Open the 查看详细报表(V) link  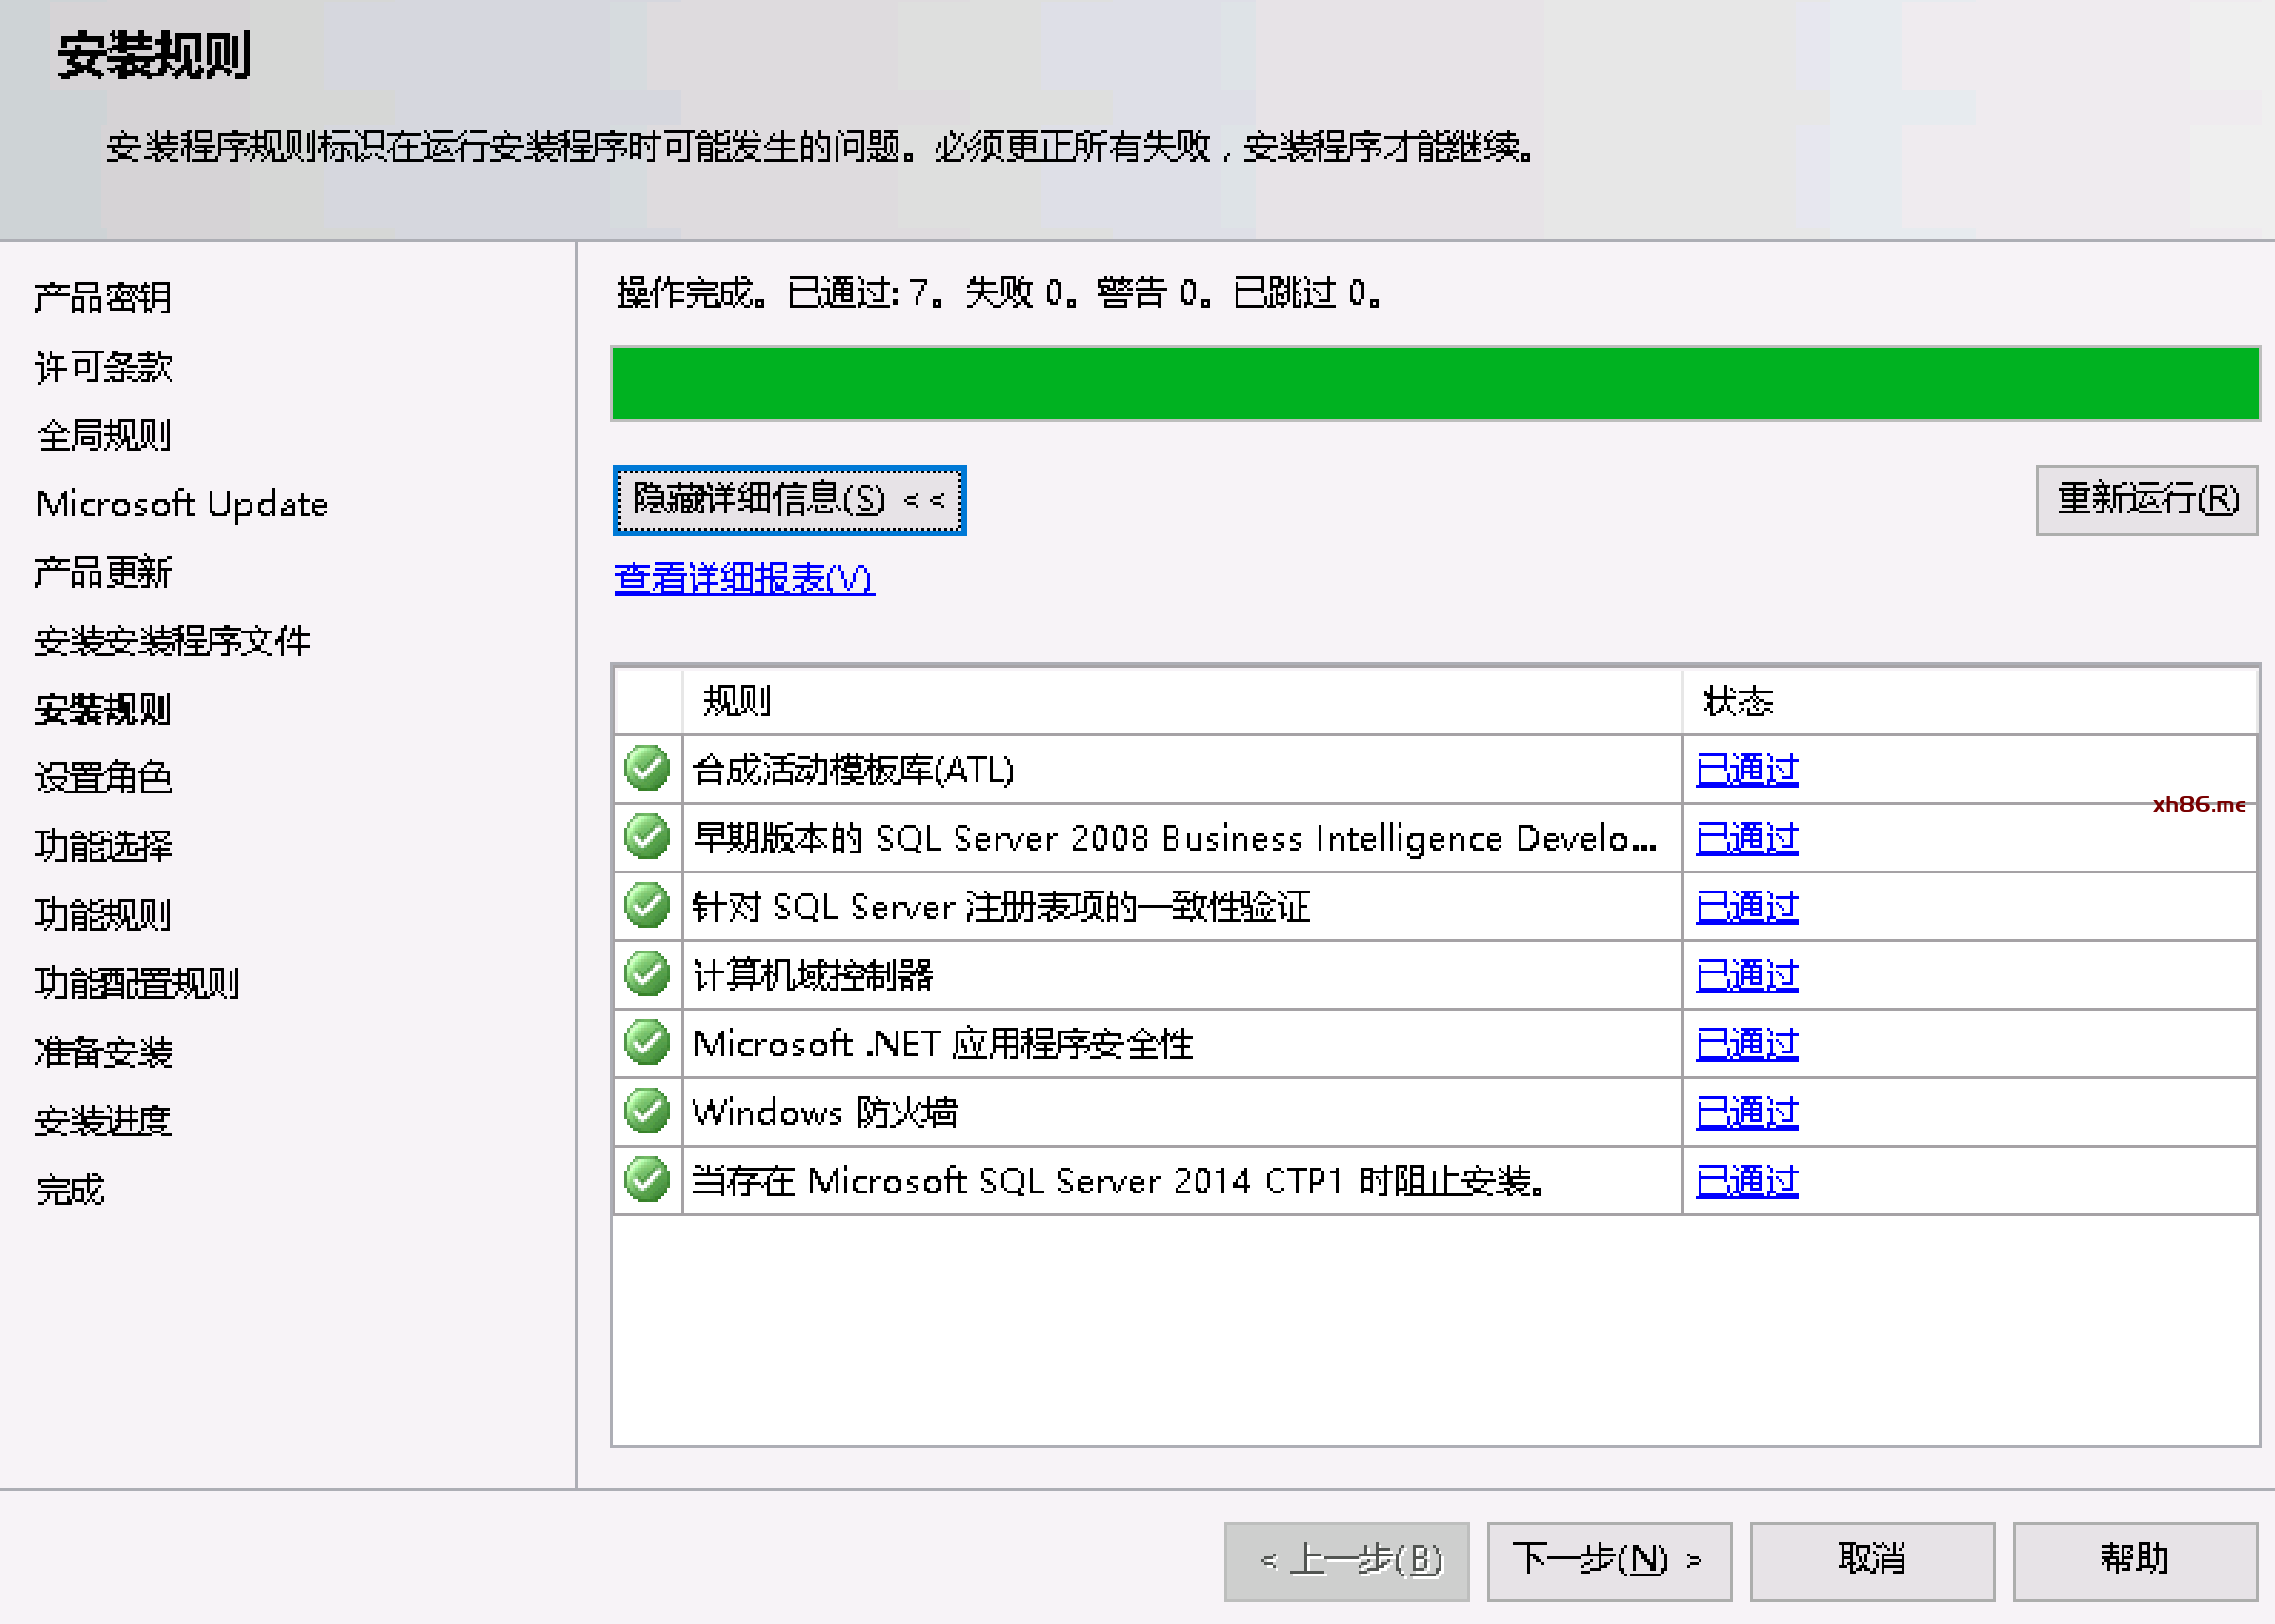click(x=744, y=578)
